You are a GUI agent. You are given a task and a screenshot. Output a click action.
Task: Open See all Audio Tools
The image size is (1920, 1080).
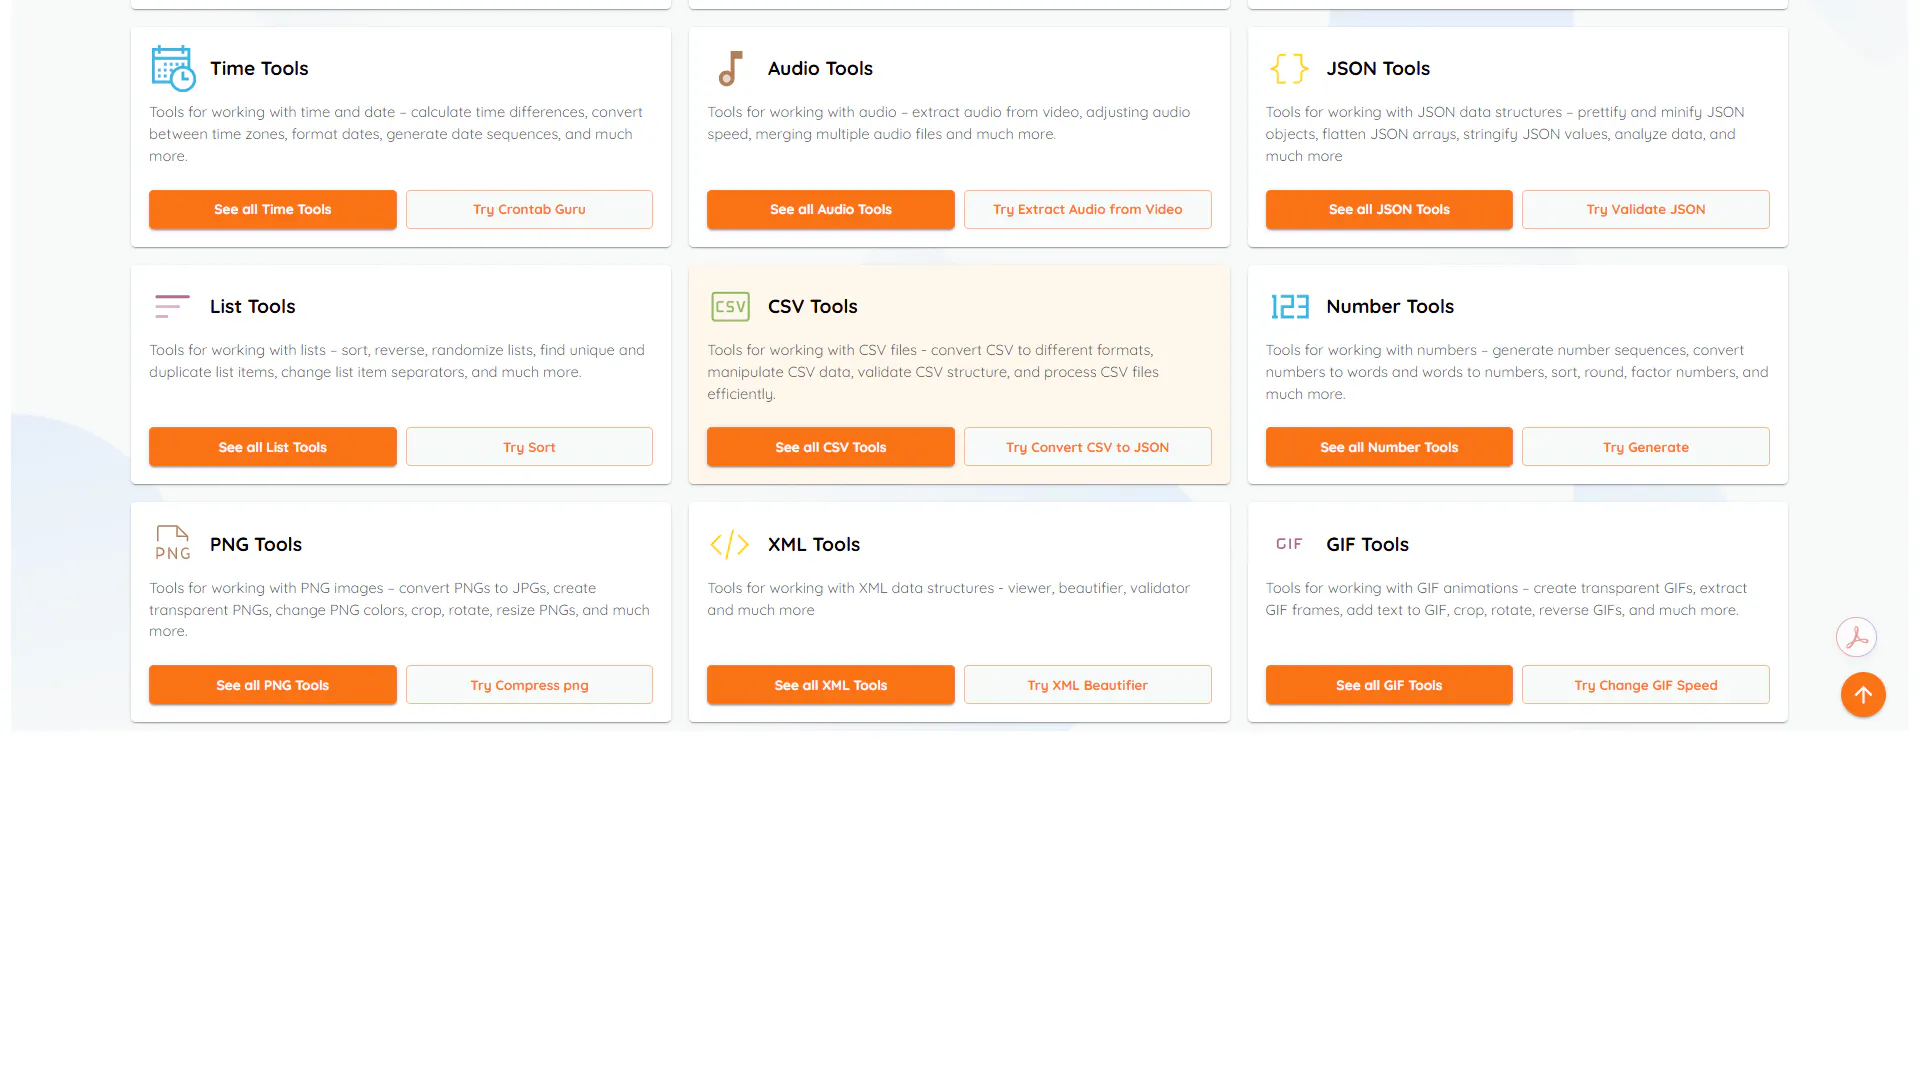coord(831,209)
